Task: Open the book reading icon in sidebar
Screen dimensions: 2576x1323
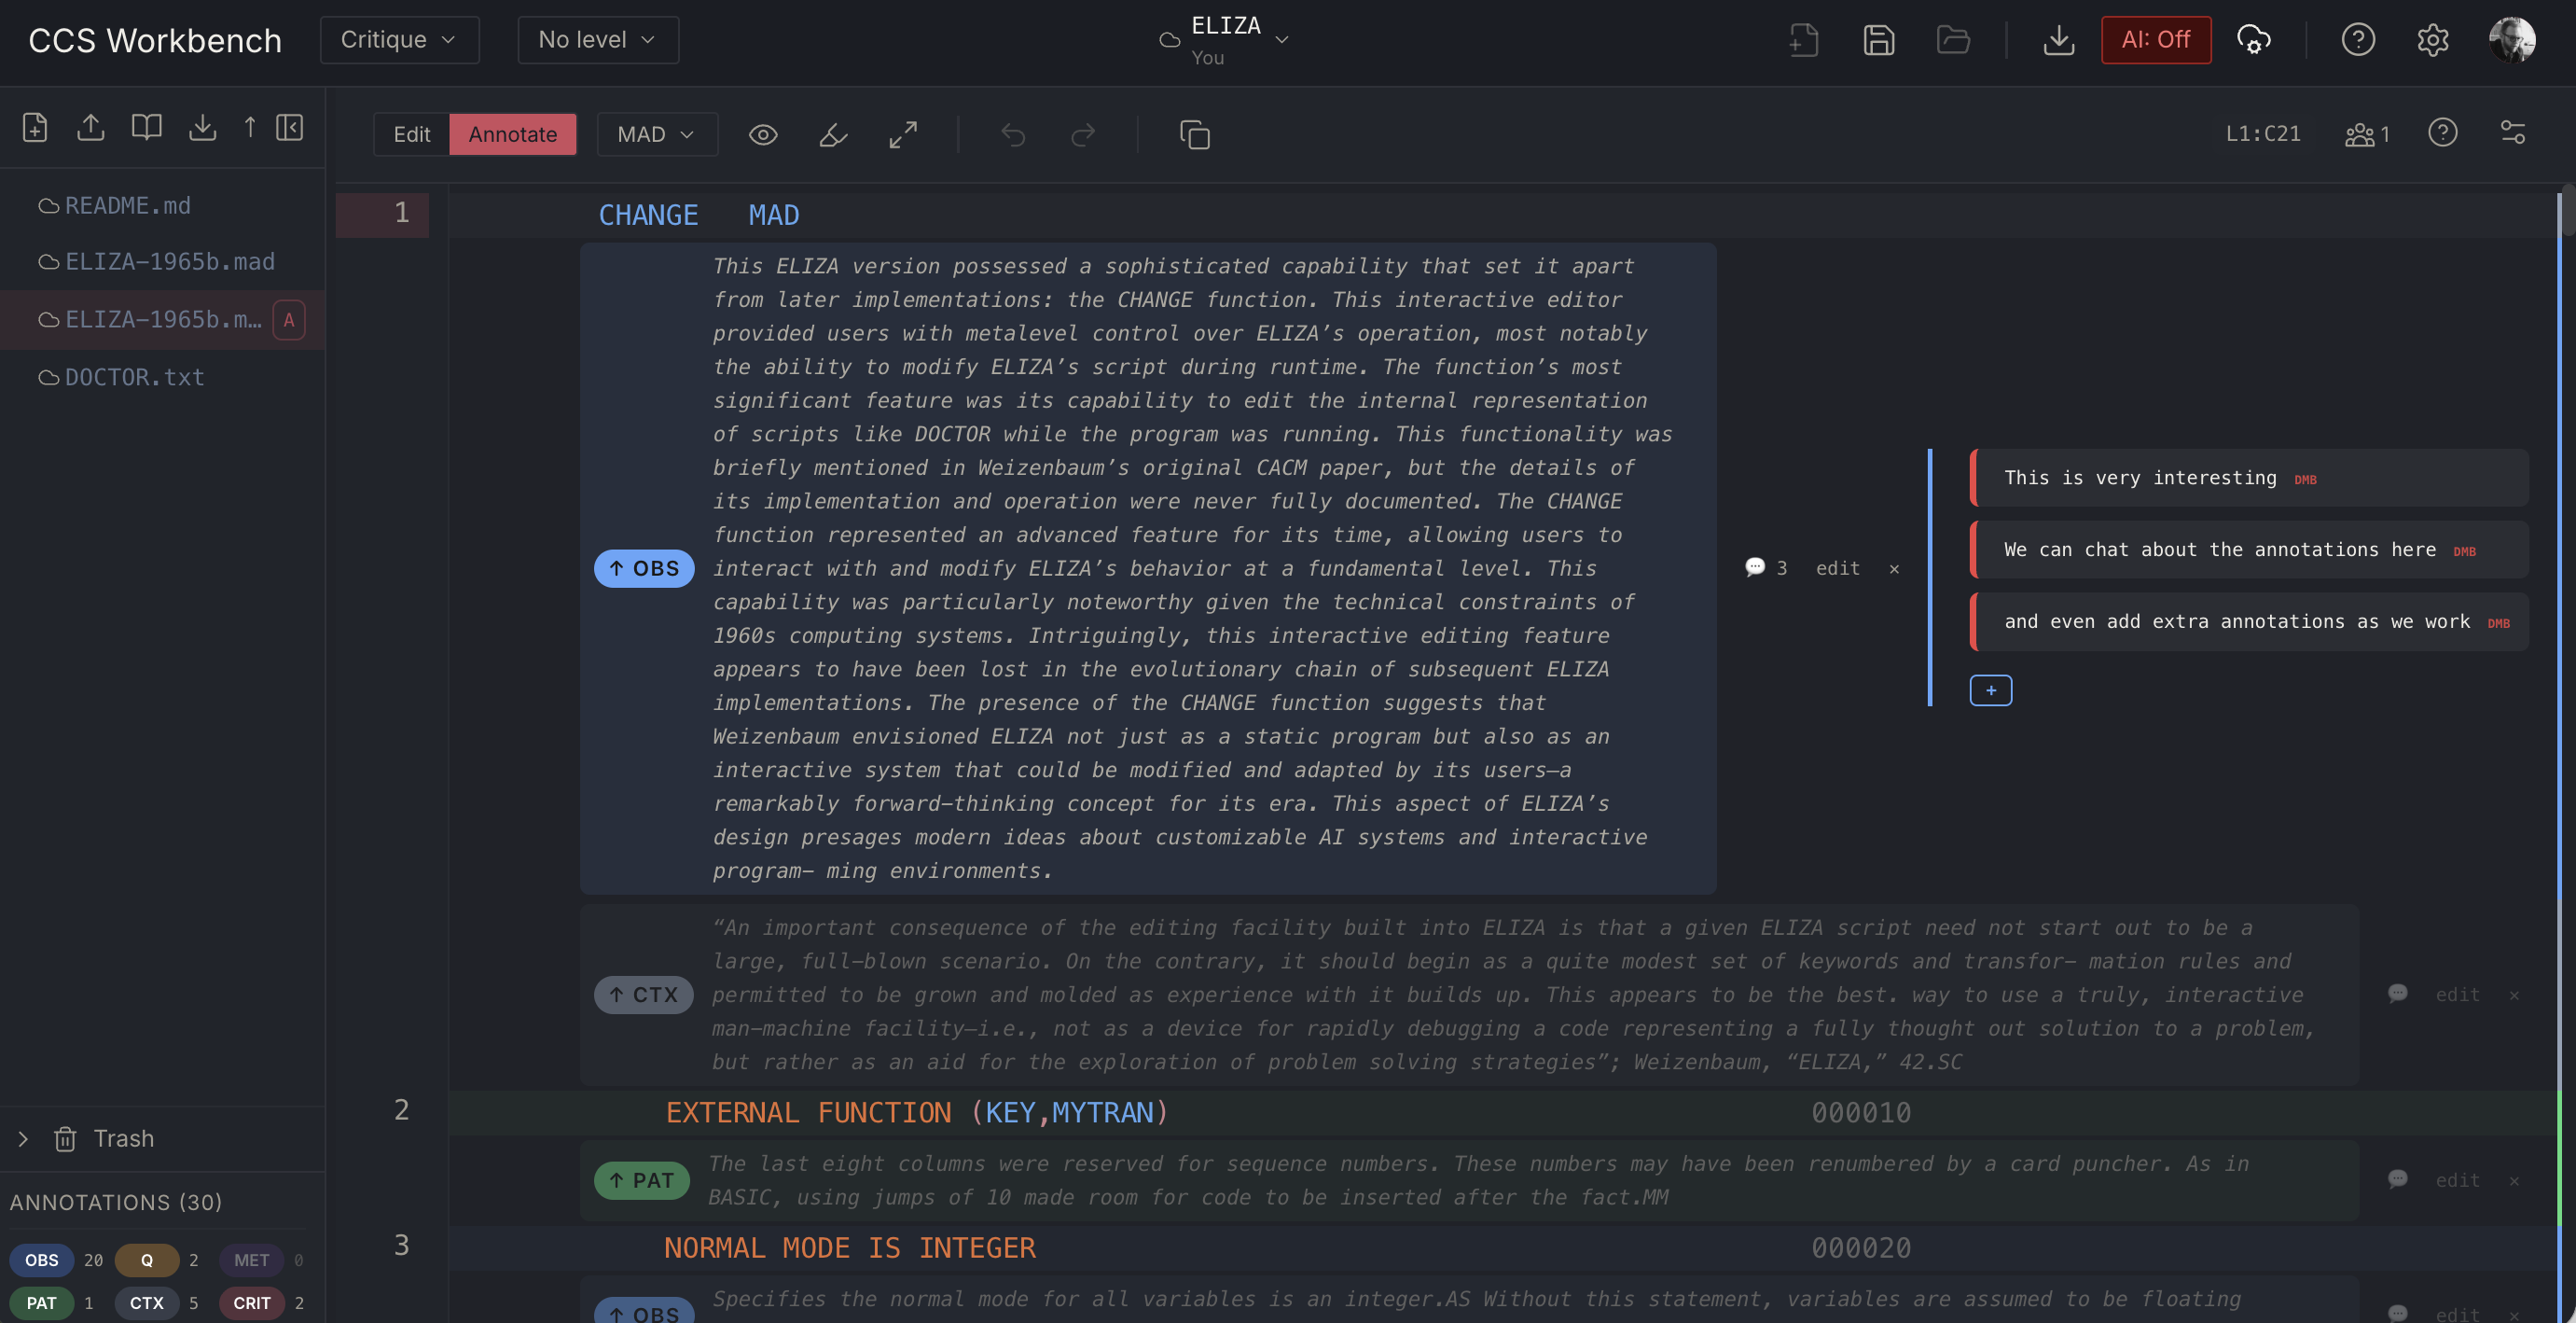Action: [146, 127]
